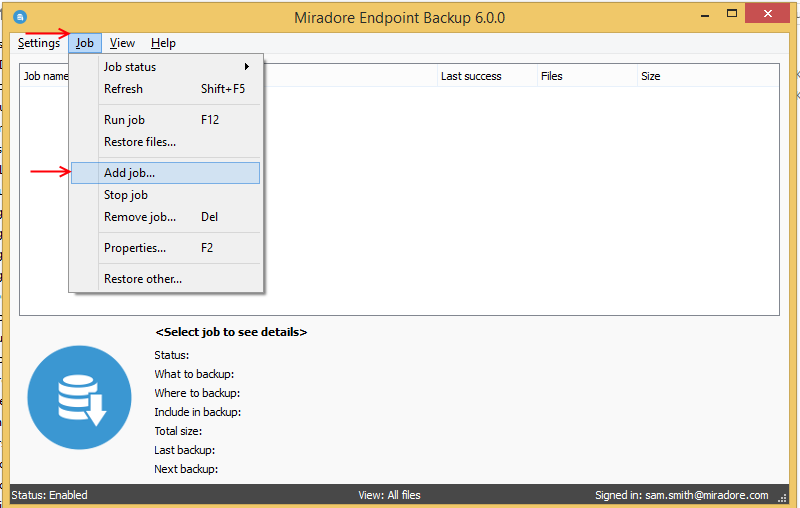Click Status: Enabled in status bar
Image resolution: width=800 pixels, height=508 pixels.
pos(49,495)
